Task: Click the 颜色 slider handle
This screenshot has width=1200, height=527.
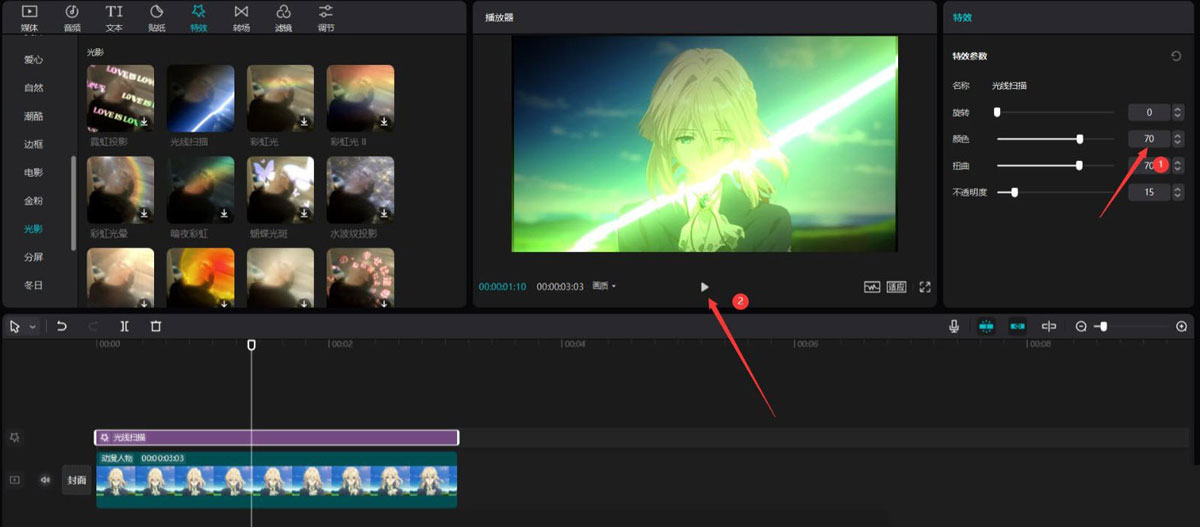Action: [x=1080, y=139]
